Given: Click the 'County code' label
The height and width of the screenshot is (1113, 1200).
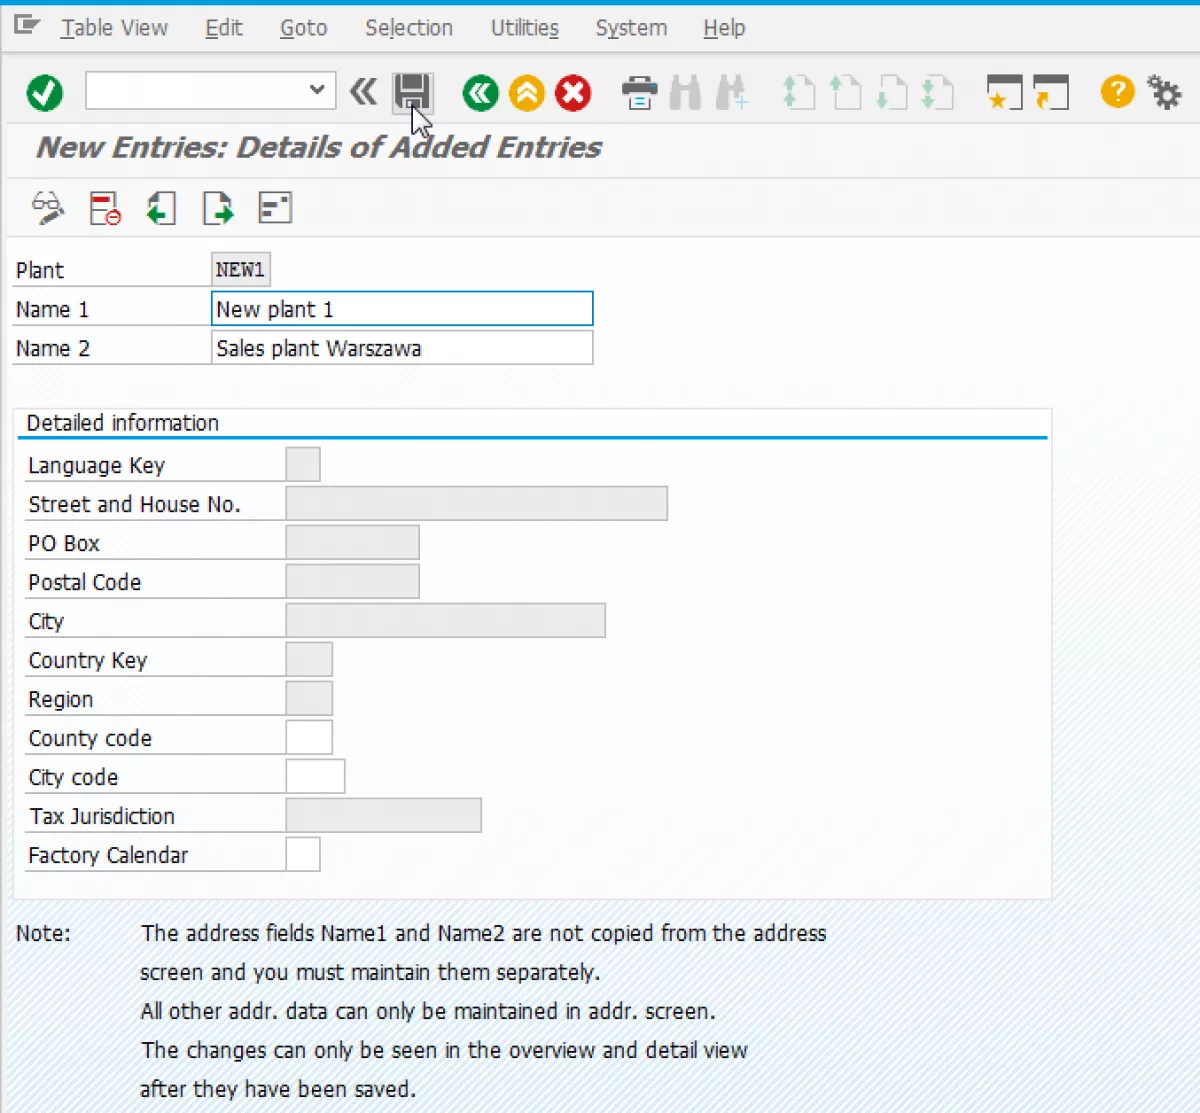Looking at the screenshot, I should coord(90,738).
